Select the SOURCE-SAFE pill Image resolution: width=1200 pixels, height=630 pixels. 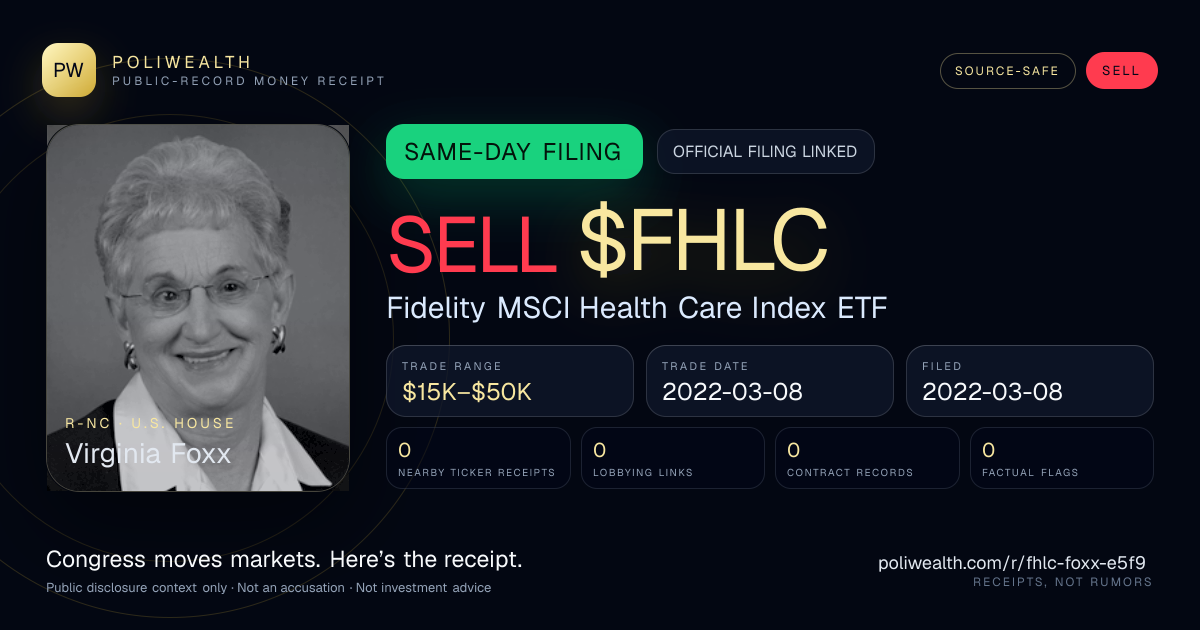pyautogui.click(x=1007, y=71)
